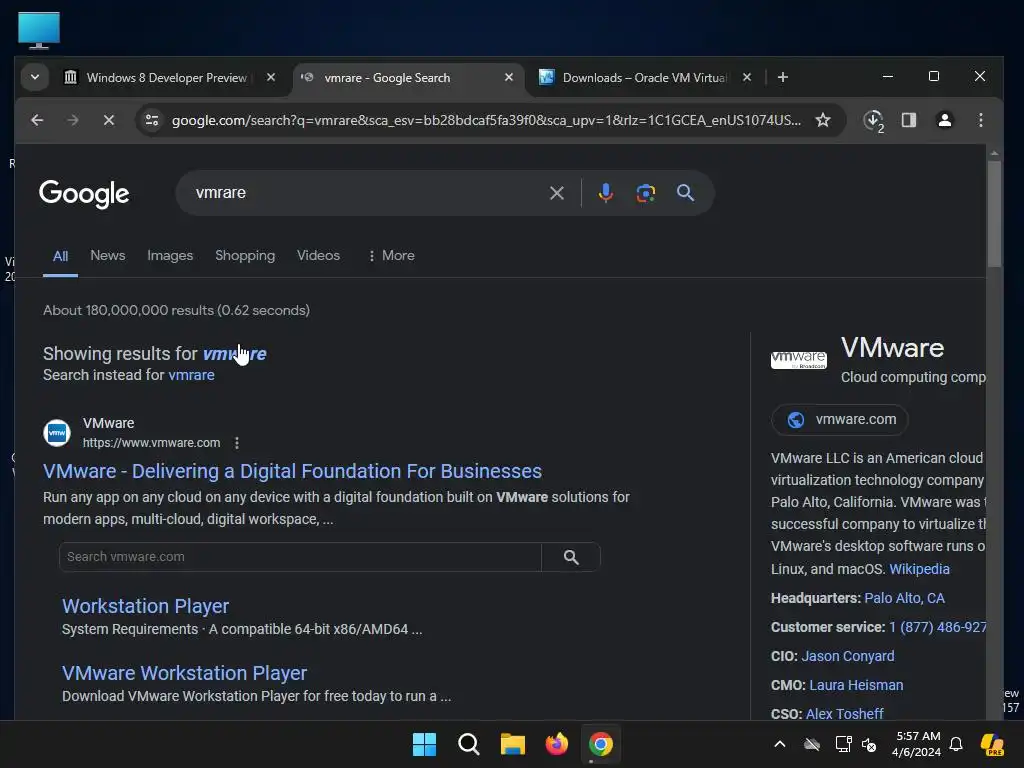Open VMware Workstation Player sitelink

coord(184,673)
